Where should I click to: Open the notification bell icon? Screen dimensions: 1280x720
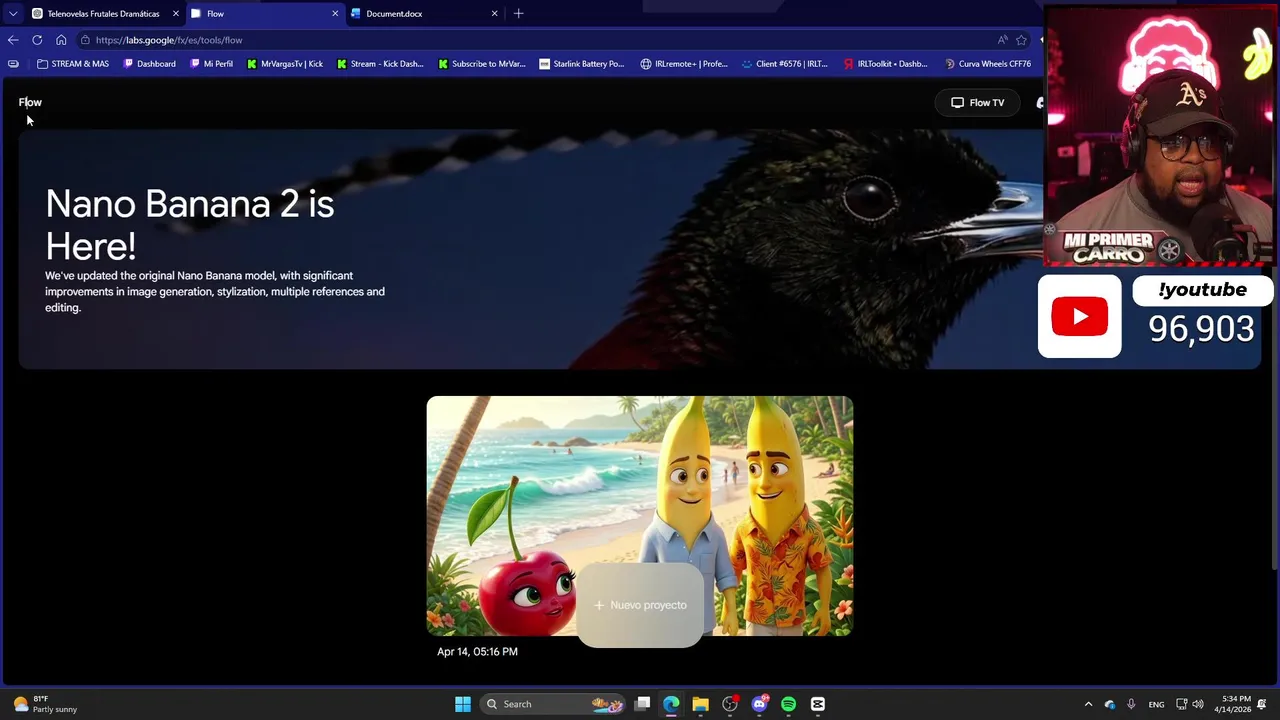coord(1262,704)
